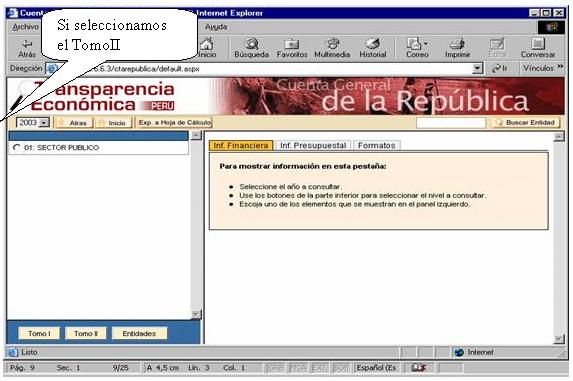Screen dimensions: 573x381
Task: Click the Internet zone globe icon
Action: point(459,352)
